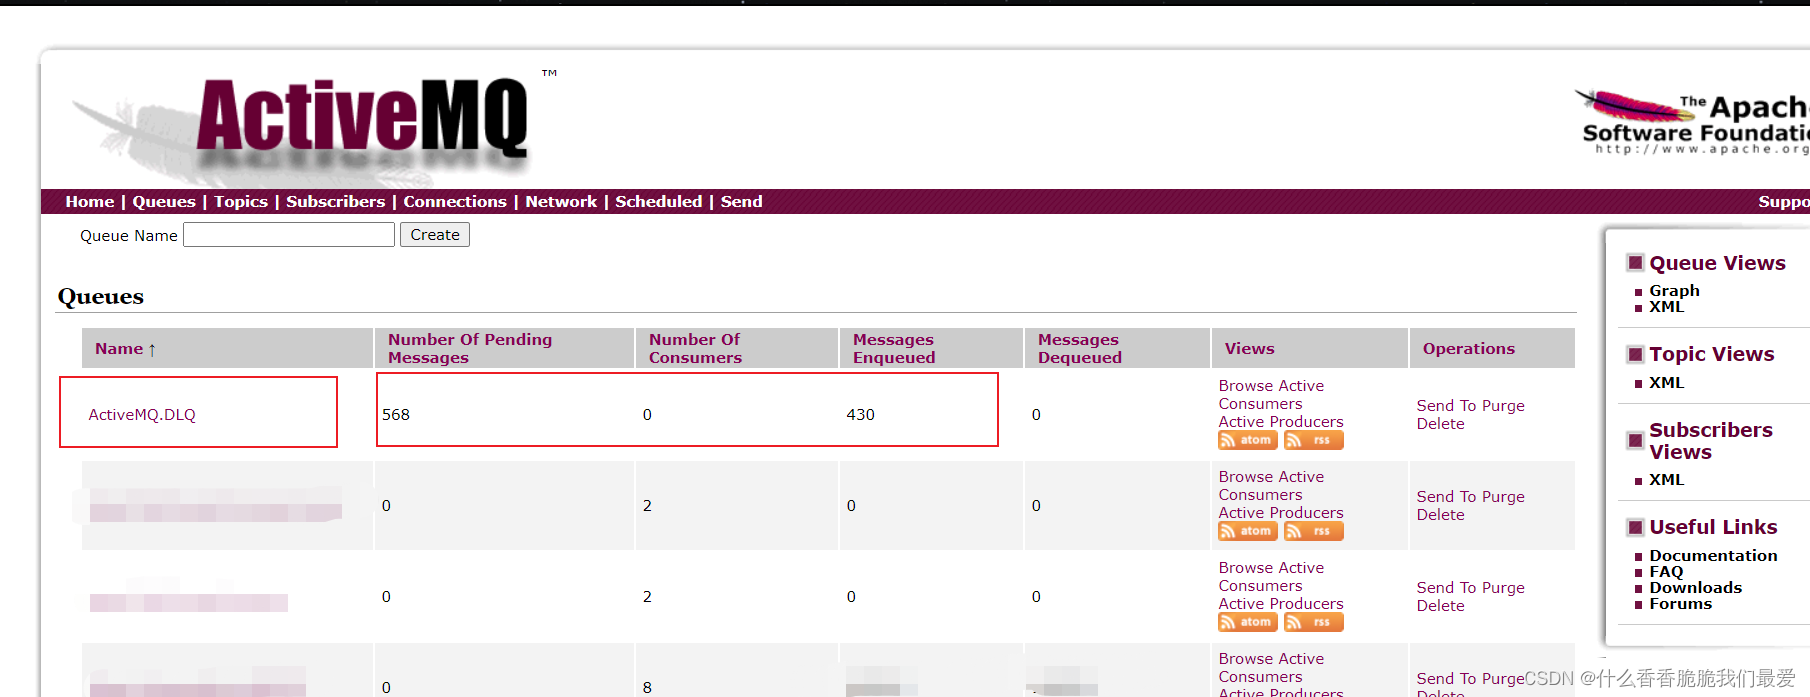This screenshot has width=1810, height=697.
Task: Open Queue Views XML link
Action: pyautogui.click(x=1666, y=307)
